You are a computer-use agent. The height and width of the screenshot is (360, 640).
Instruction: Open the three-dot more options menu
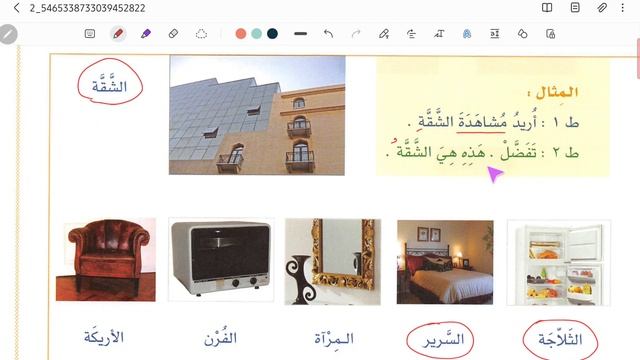[622, 8]
